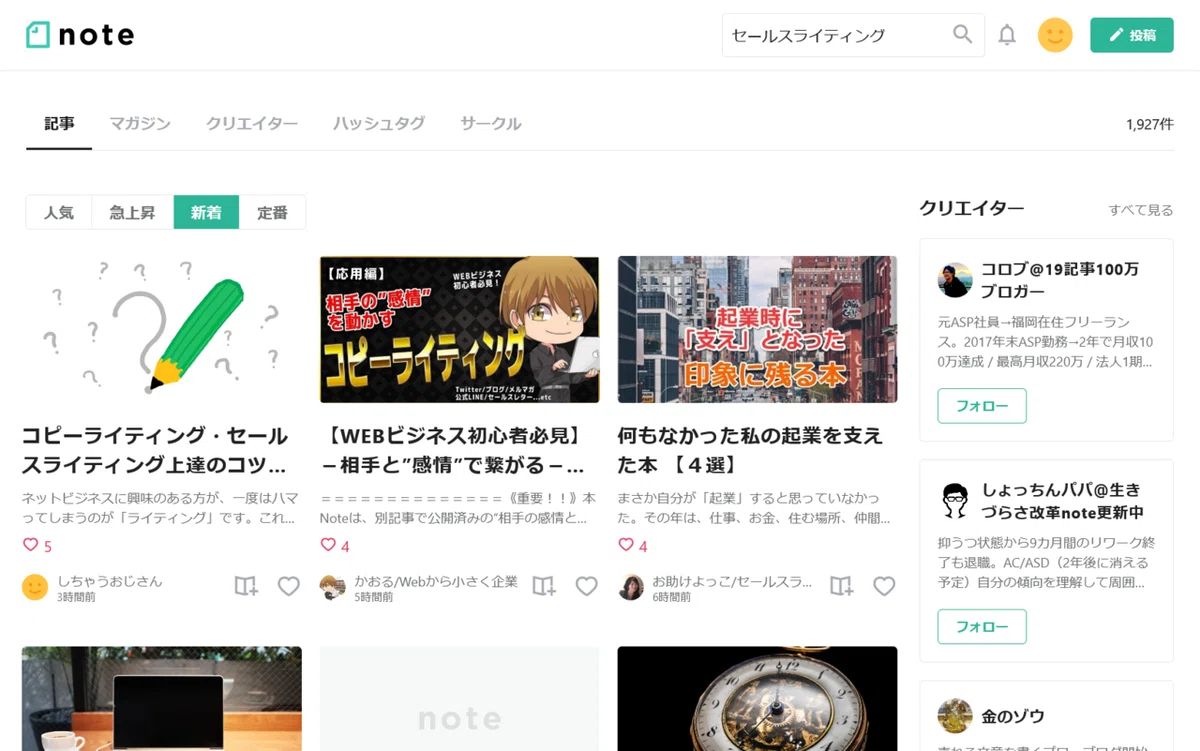Switch to the マガジン tab
This screenshot has width=1200, height=751.
(x=140, y=124)
